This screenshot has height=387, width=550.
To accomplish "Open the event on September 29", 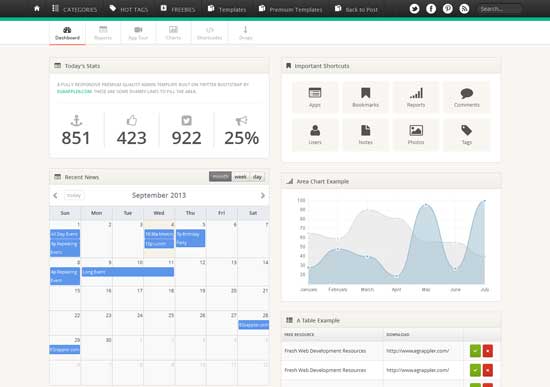I will (x=65, y=349).
